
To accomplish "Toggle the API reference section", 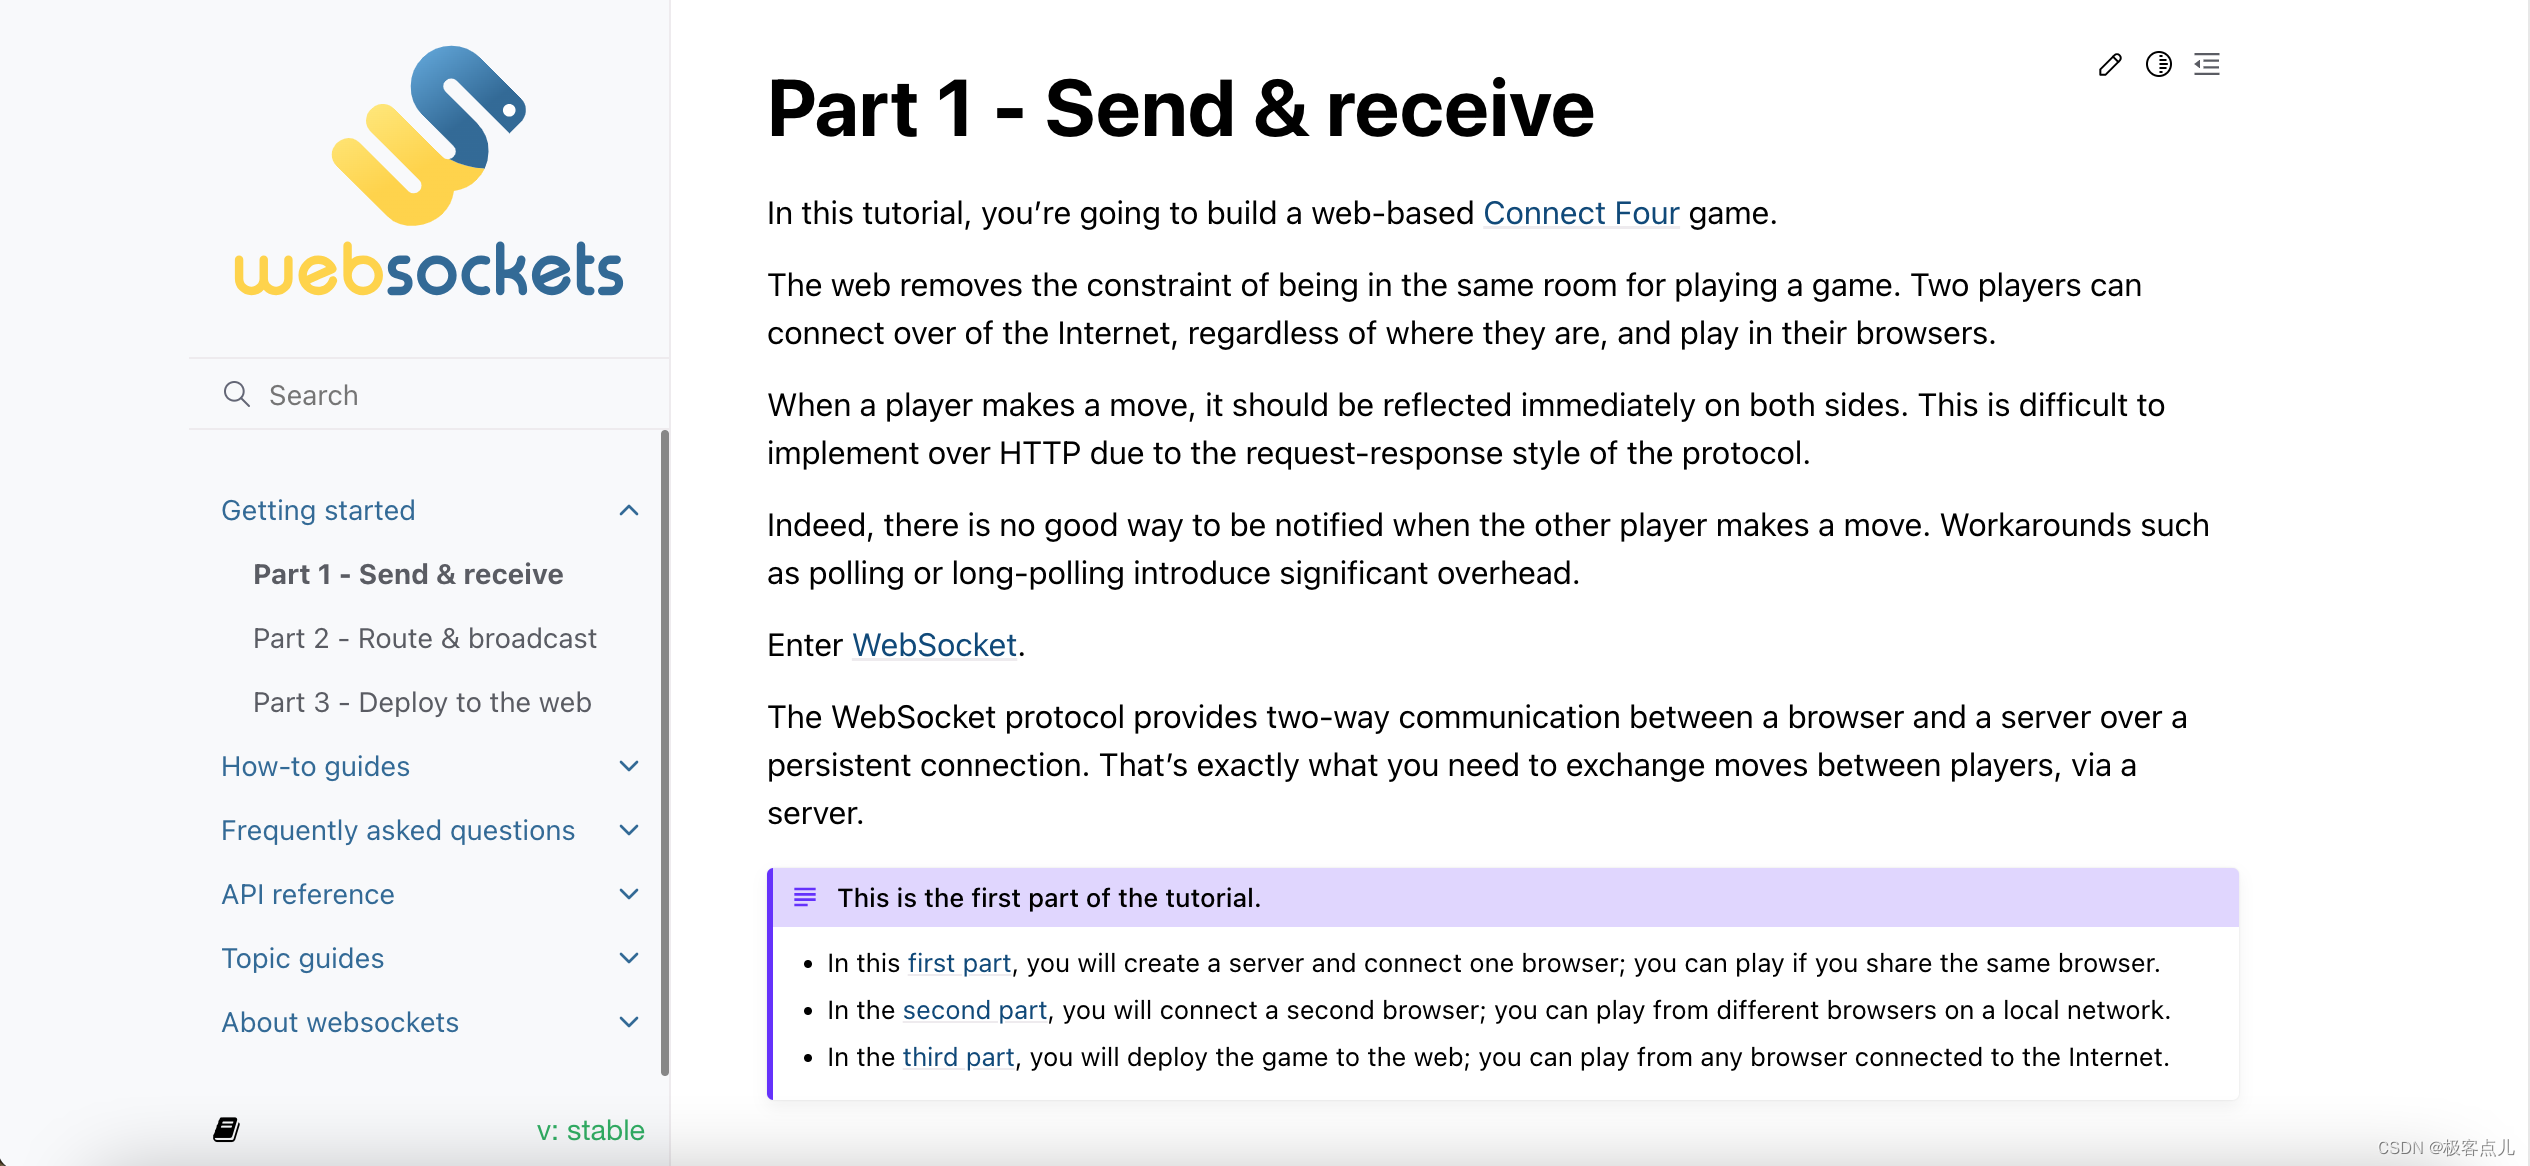I will pos(632,893).
